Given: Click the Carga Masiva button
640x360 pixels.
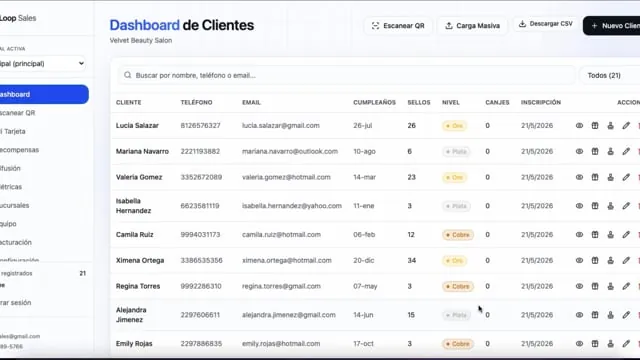Looking at the screenshot, I should tap(472, 26).
